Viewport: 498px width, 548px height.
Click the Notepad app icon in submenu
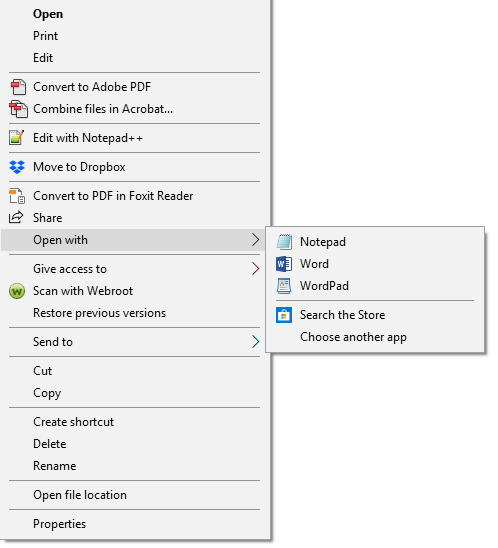(x=284, y=242)
